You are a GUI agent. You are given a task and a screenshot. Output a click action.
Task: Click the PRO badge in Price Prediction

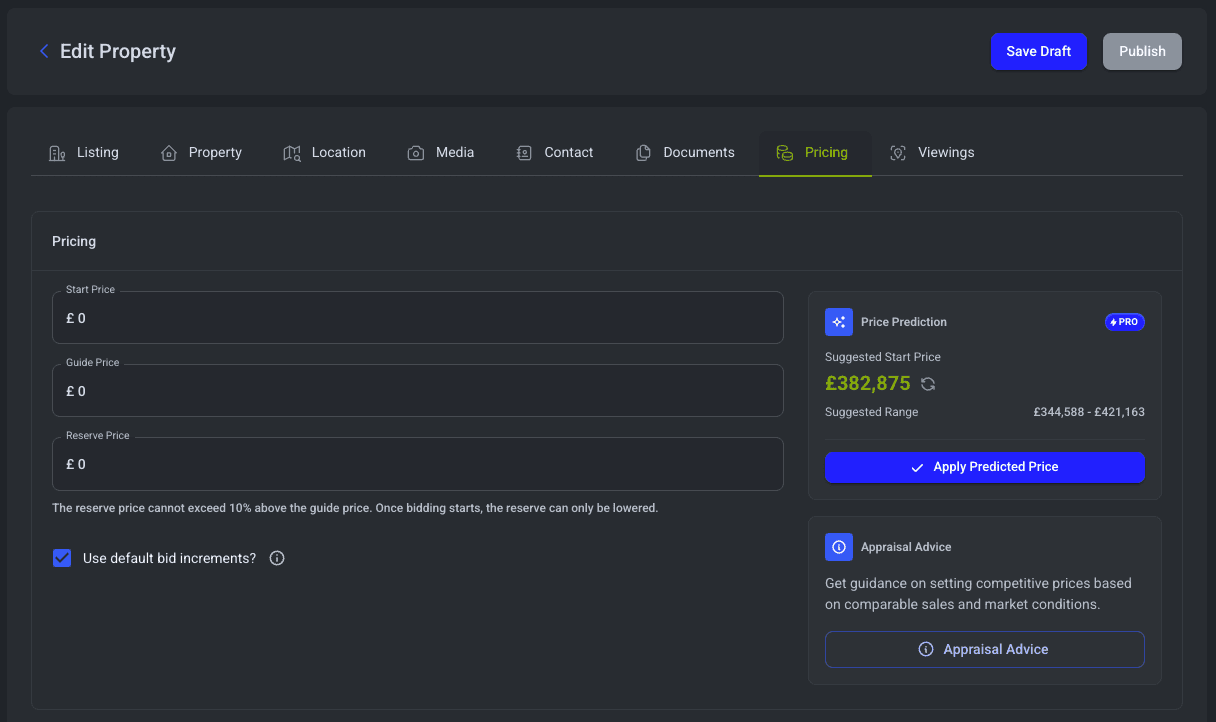pos(1124,322)
